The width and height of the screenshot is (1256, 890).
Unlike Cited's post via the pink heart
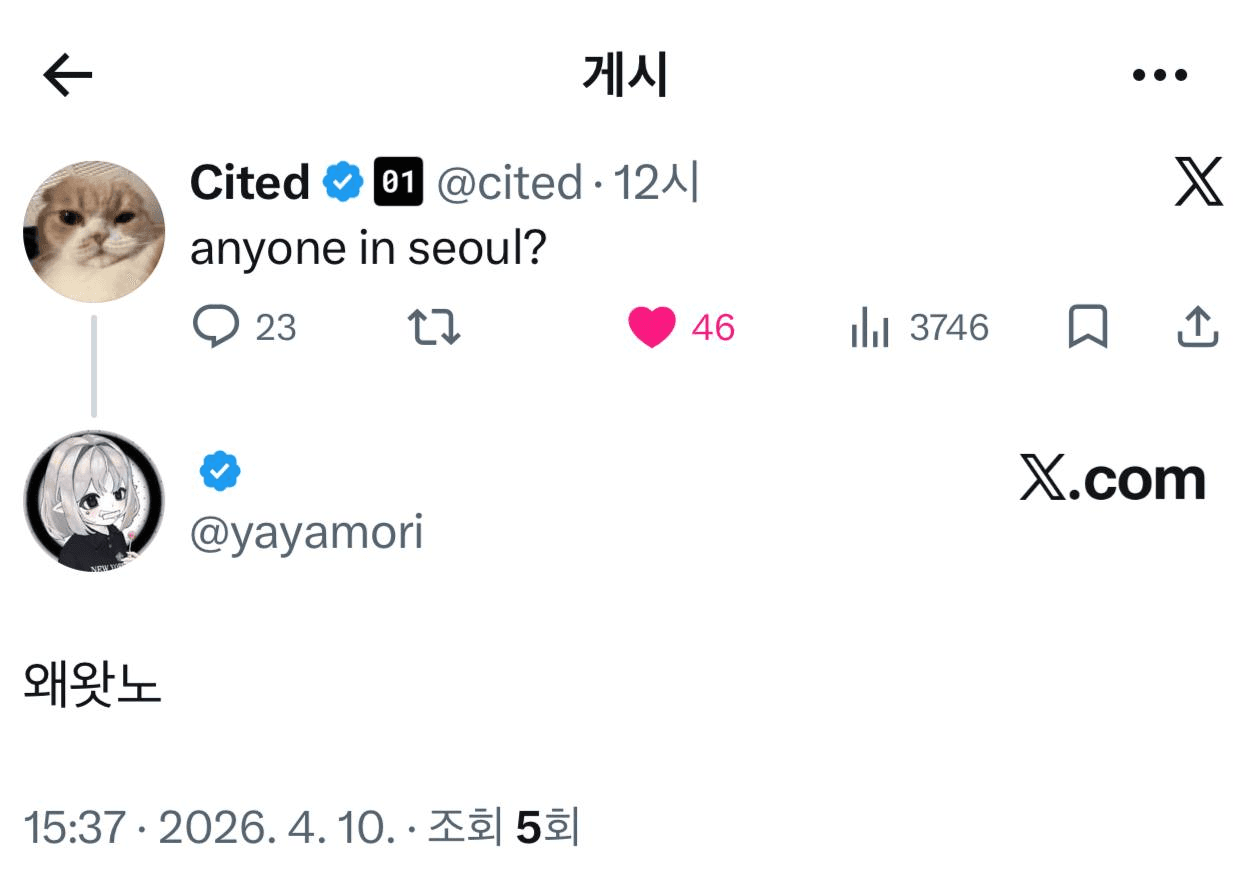(x=652, y=327)
